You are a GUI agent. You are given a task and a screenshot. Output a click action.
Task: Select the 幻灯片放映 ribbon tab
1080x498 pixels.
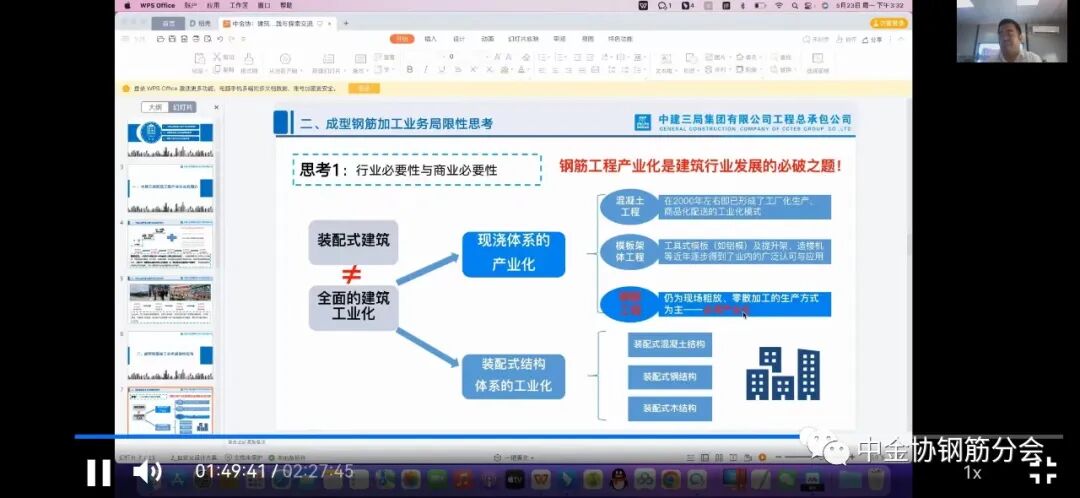pos(523,39)
